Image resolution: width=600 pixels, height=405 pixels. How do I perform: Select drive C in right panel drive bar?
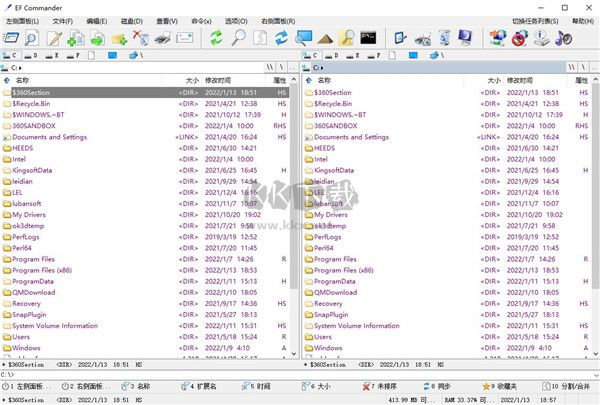[x=311, y=56]
